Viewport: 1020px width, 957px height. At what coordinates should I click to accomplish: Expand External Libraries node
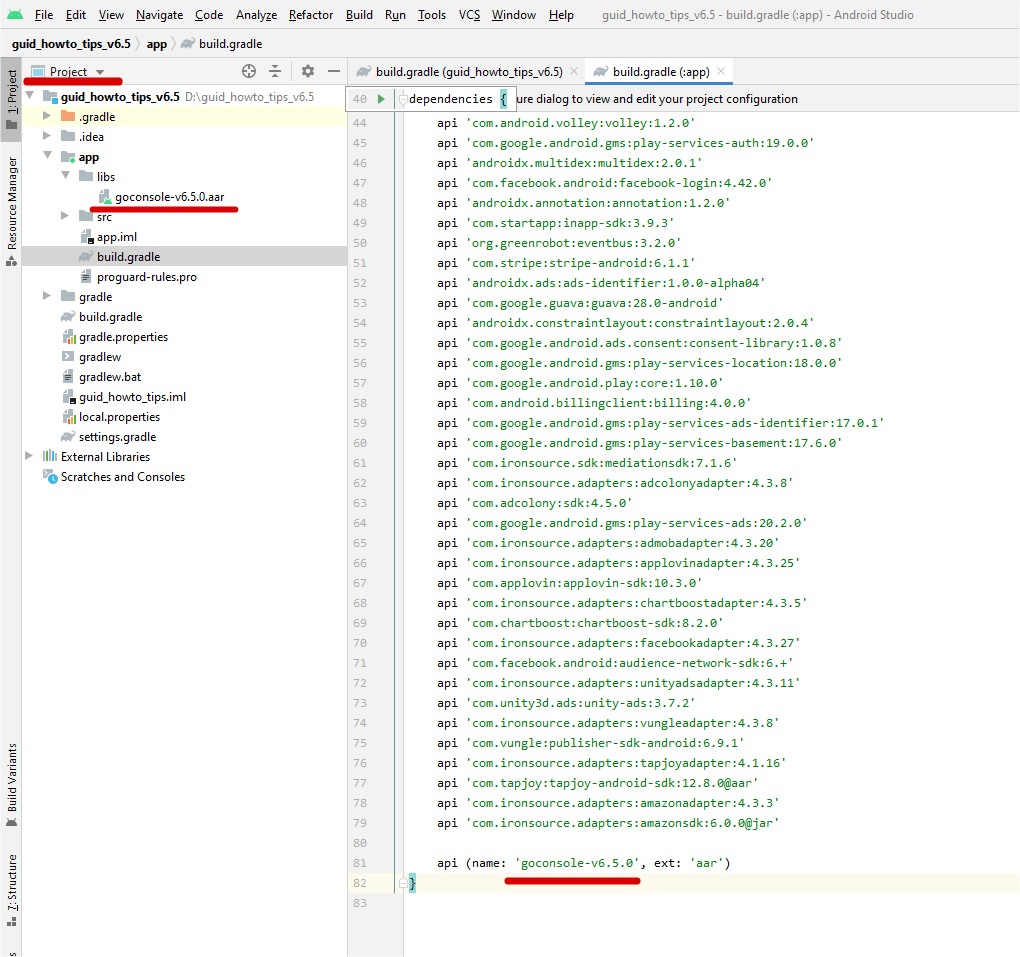pos(29,456)
